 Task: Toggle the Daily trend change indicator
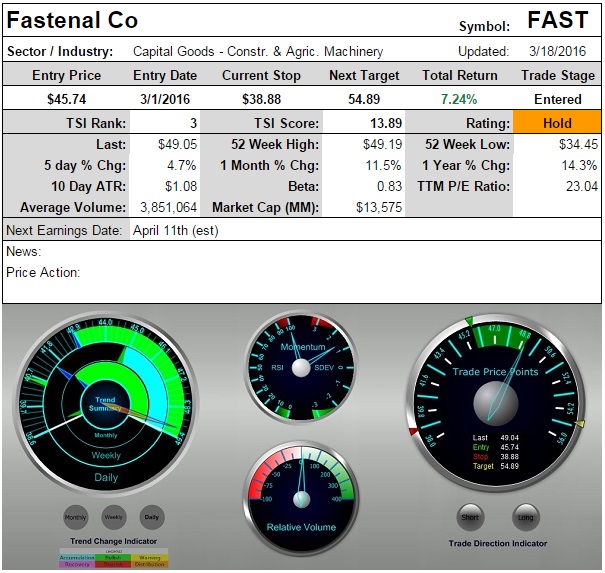click(x=151, y=517)
